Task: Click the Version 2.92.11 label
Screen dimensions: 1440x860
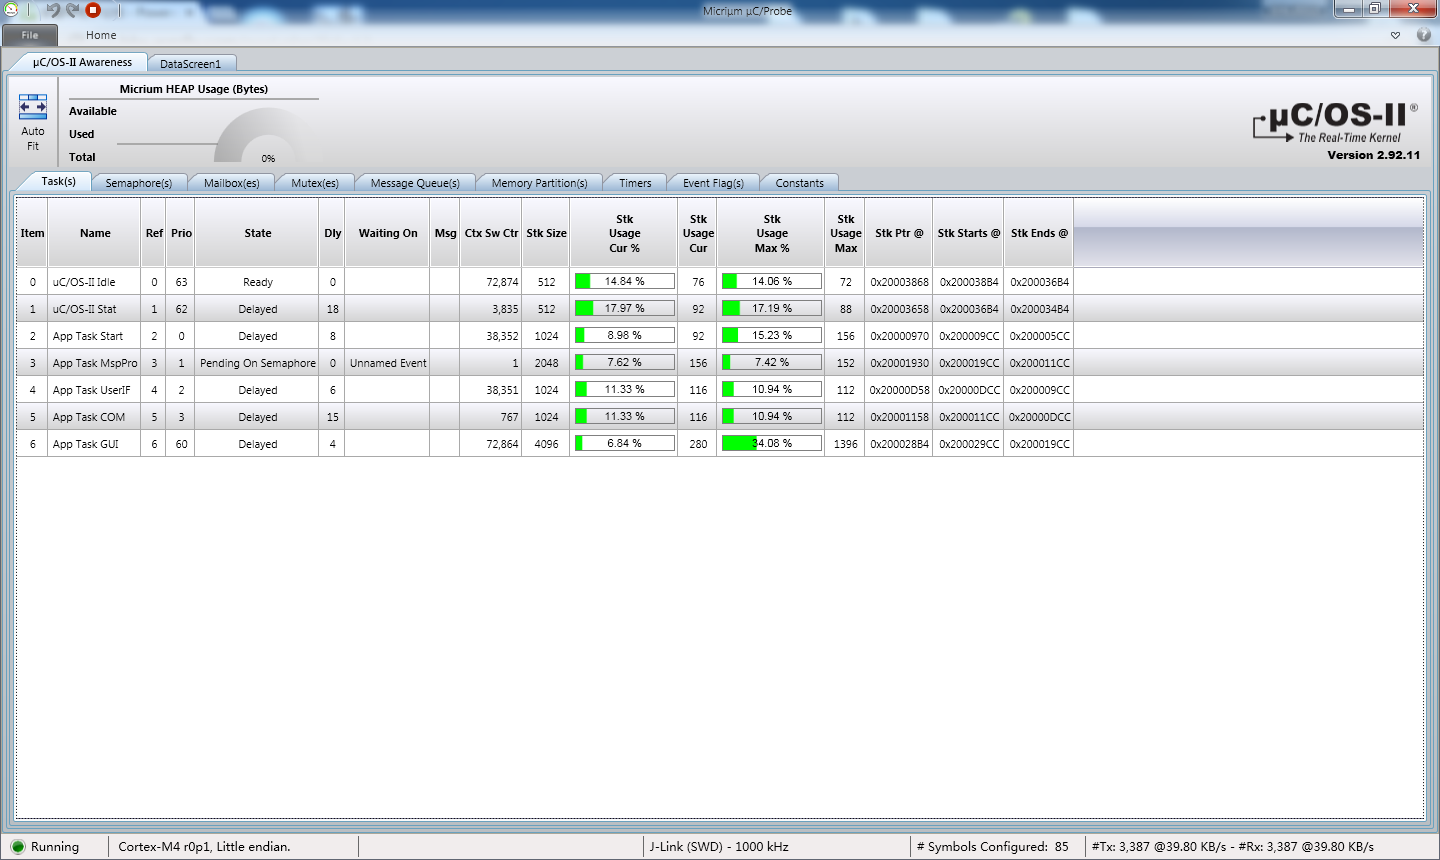Action: [1373, 155]
